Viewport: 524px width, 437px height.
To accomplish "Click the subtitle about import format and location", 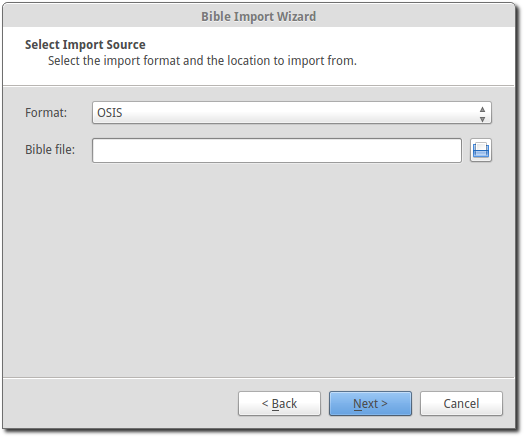I will [x=202, y=61].
